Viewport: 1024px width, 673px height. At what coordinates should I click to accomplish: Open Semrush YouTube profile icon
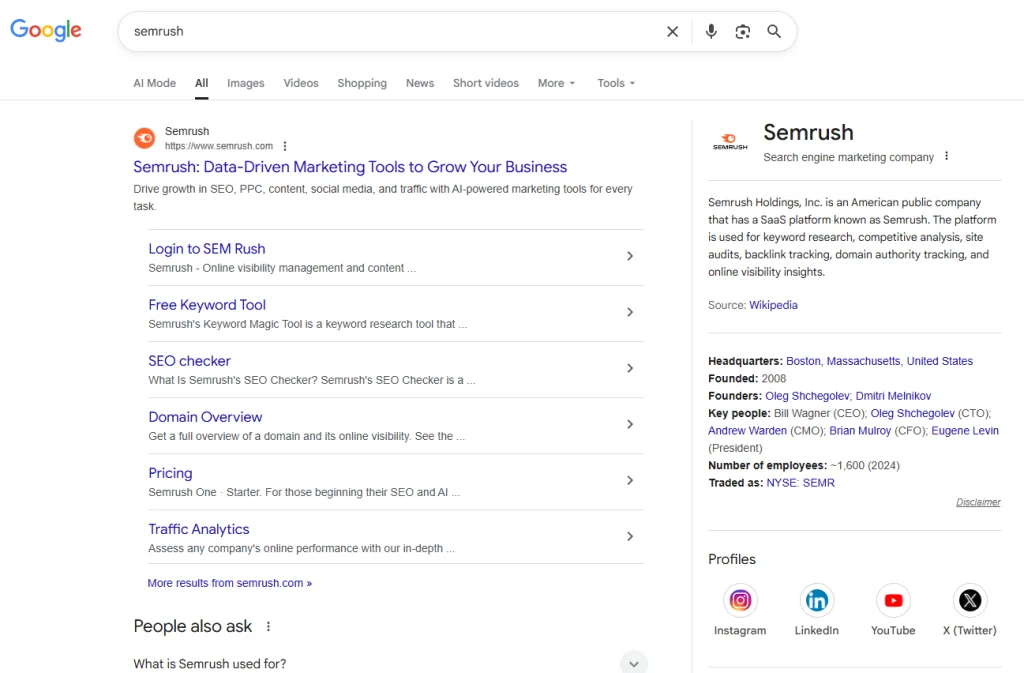coord(893,601)
